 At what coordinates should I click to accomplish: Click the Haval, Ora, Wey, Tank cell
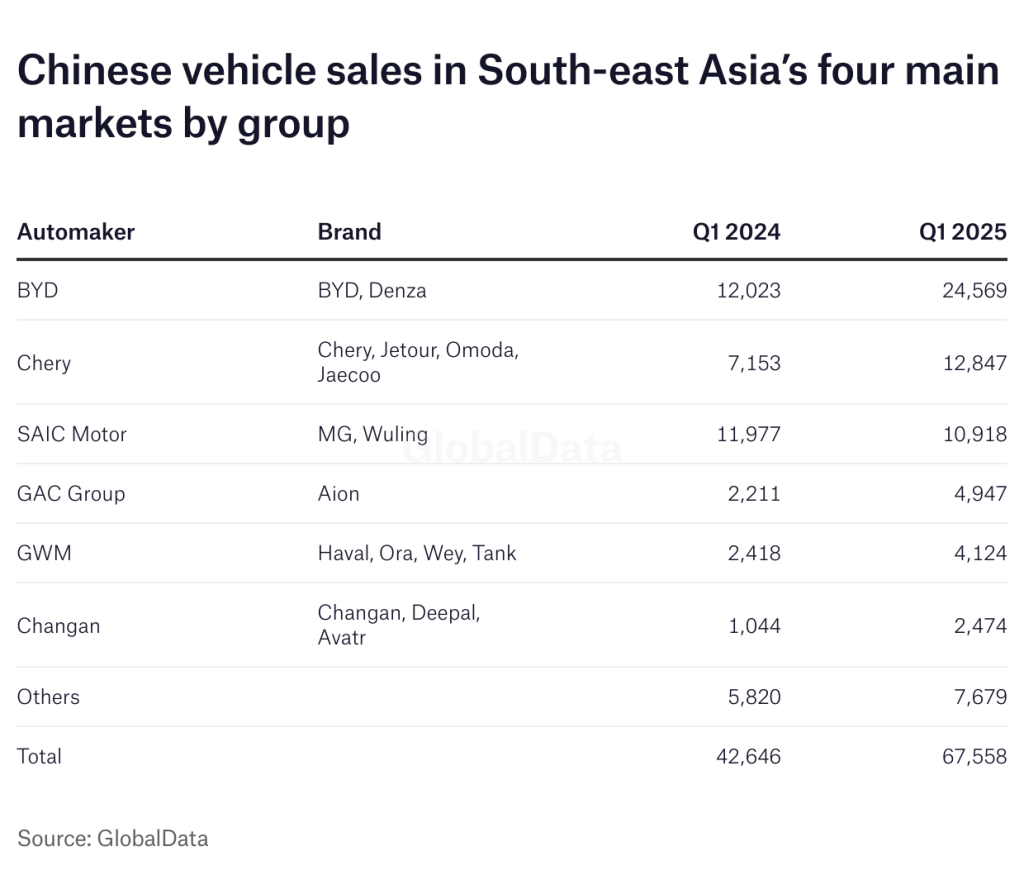pyautogui.click(x=417, y=552)
